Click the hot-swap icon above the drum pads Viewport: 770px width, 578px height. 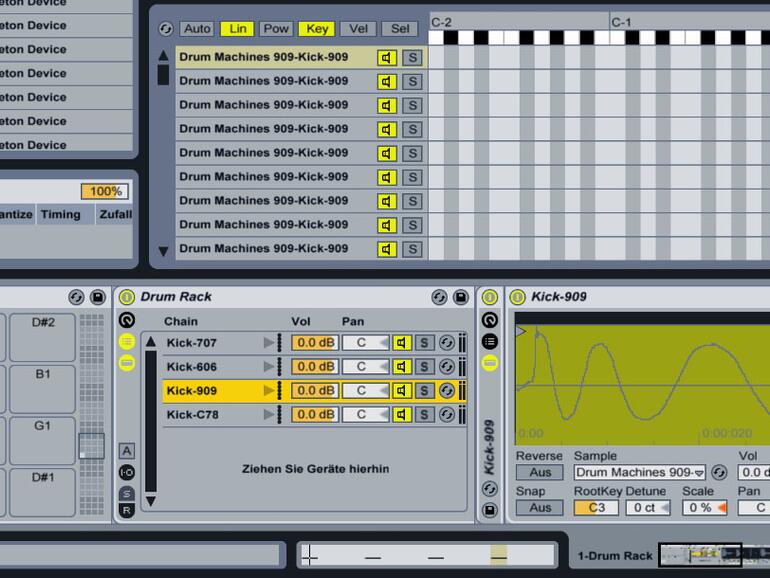click(76, 297)
